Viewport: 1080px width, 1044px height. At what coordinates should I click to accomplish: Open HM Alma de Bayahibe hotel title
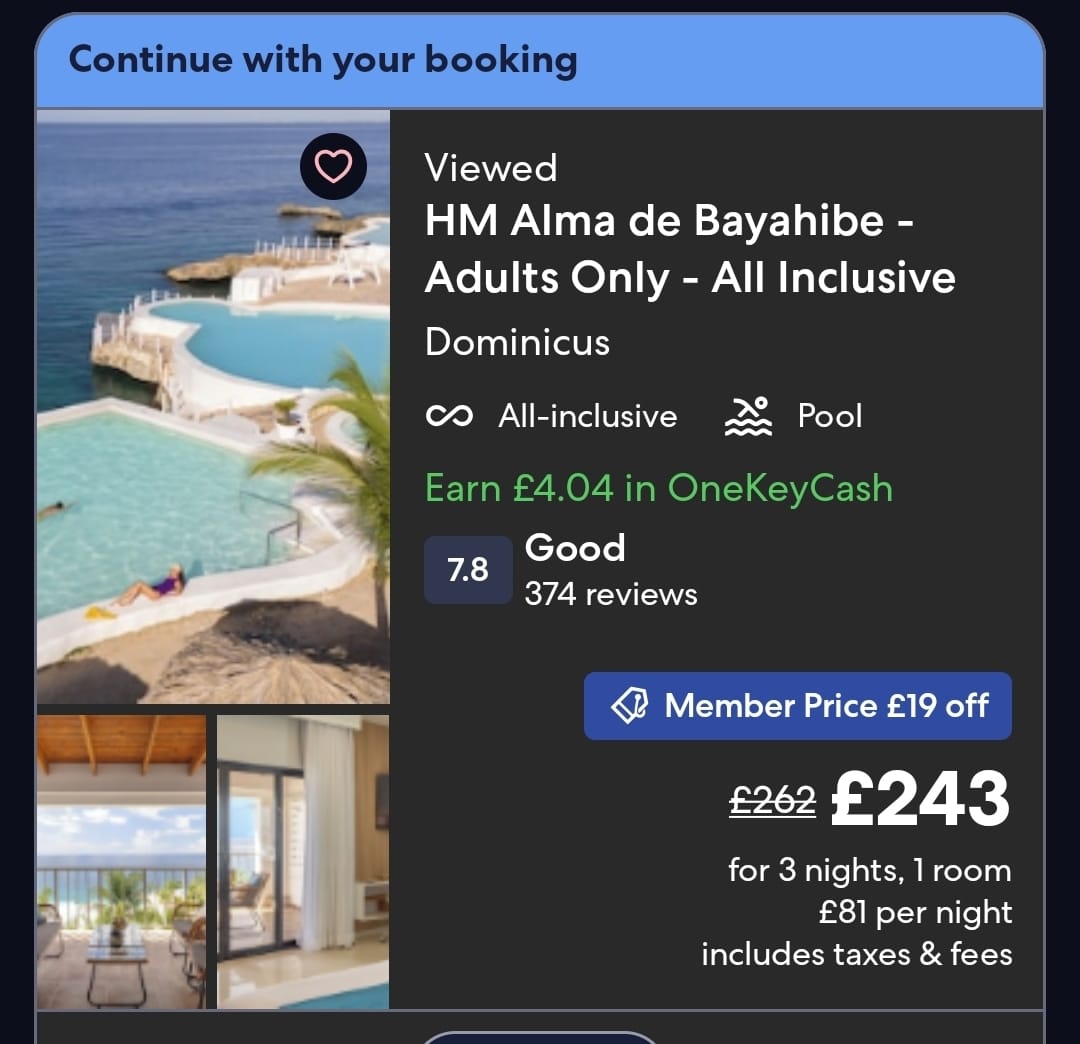click(x=690, y=249)
